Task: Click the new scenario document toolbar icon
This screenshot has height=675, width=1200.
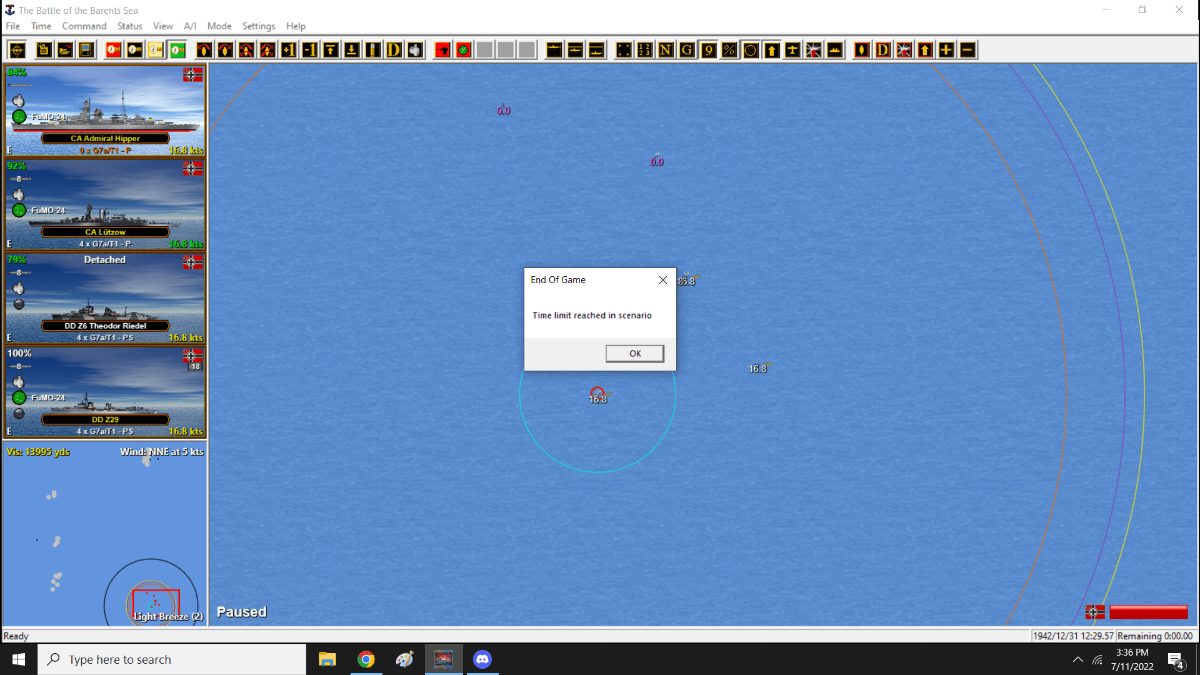Action: point(45,50)
